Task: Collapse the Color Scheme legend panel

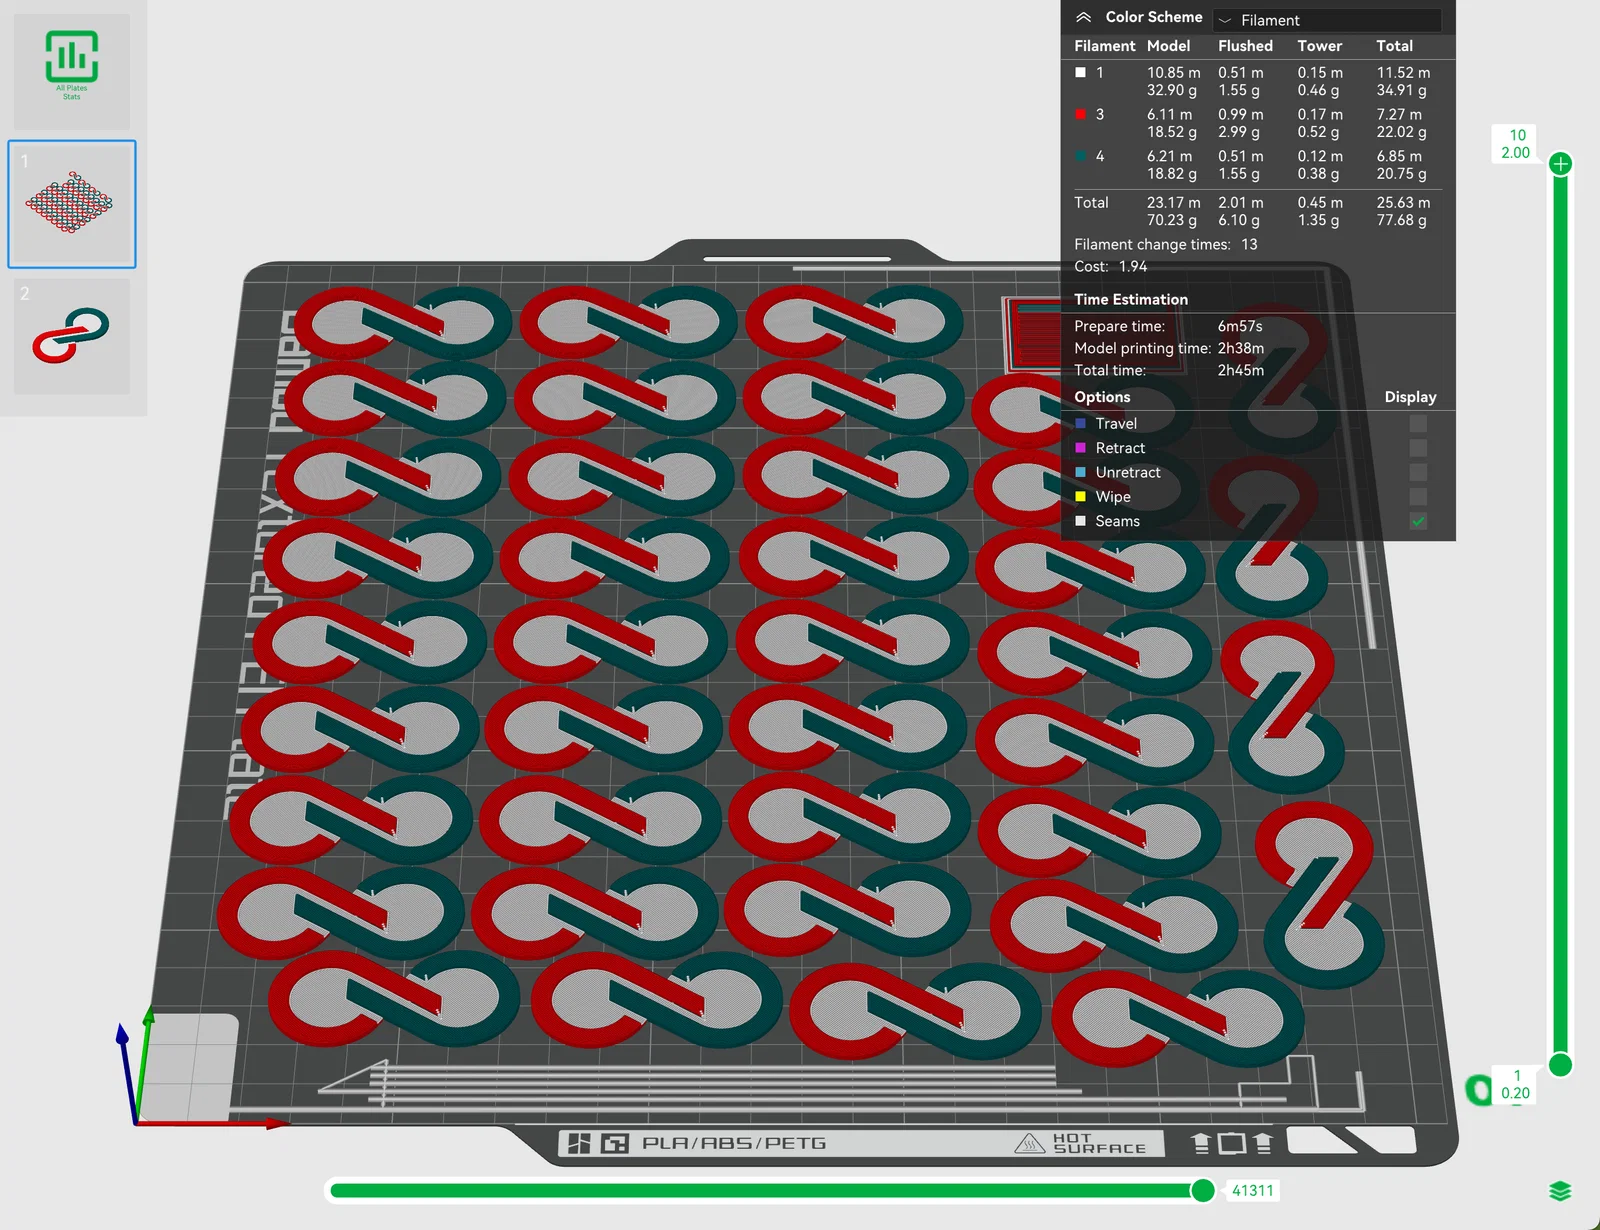Action: point(1083,17)
